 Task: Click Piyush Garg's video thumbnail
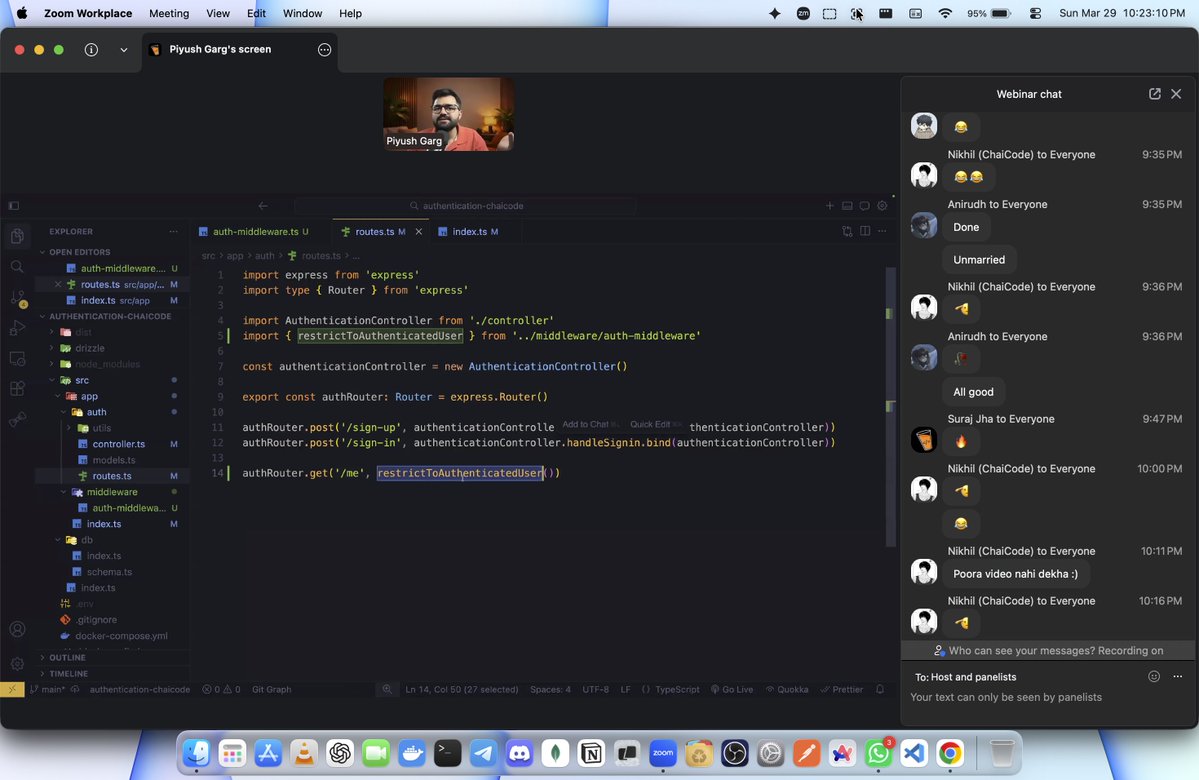(x=448, y=113)
